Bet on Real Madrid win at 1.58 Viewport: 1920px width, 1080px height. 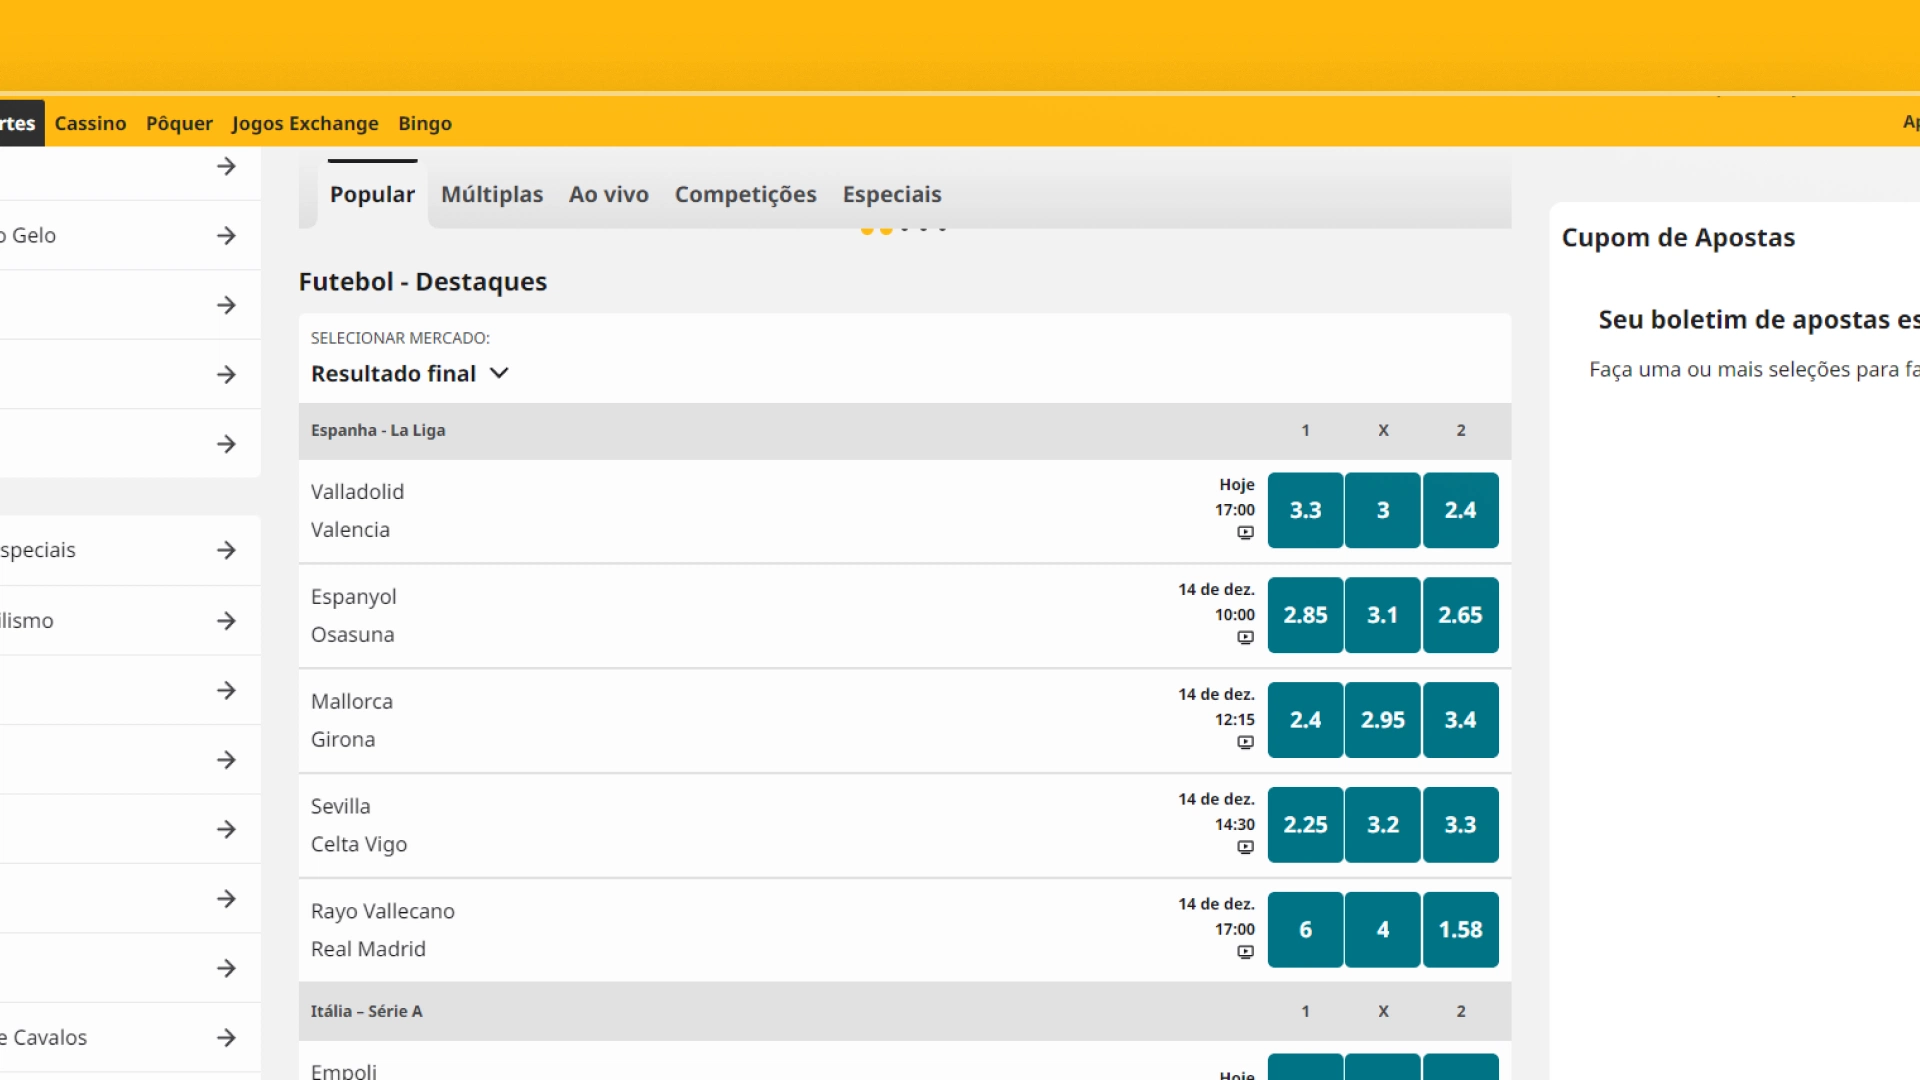click(x=1460, y=930)
